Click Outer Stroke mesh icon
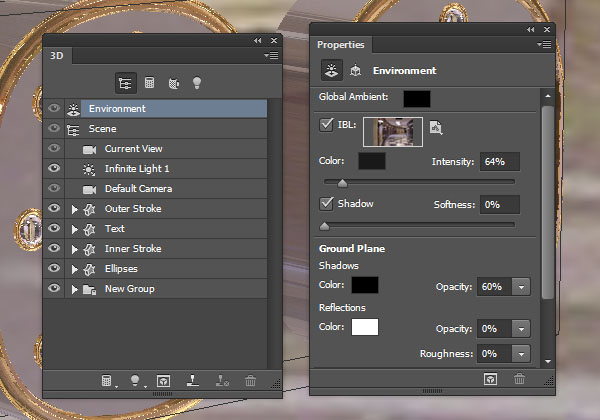 [89, 209]
